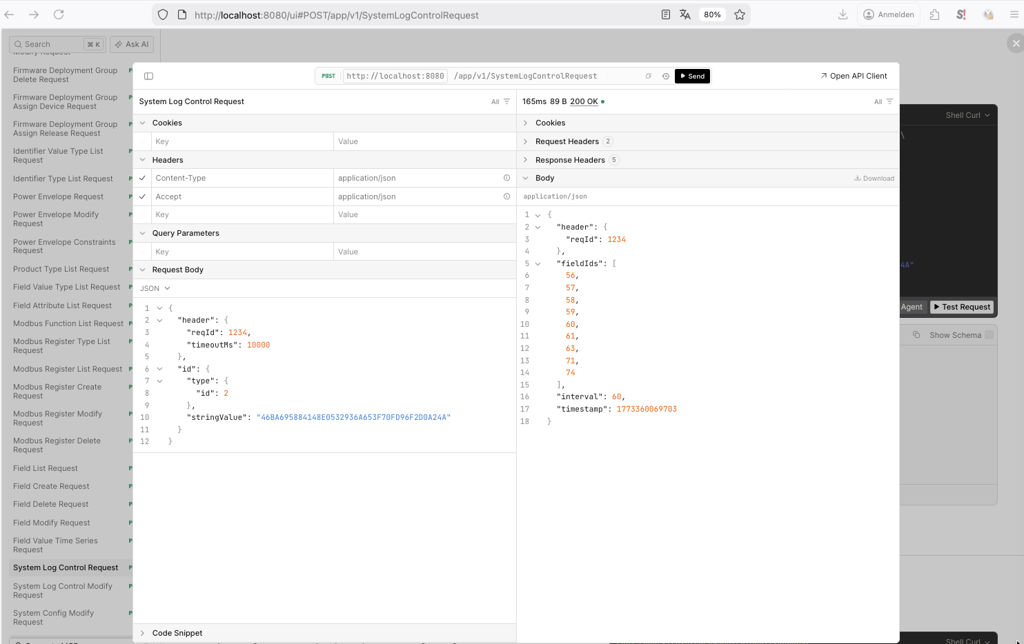Close the API client overlay
This screenshot has height=644, width=1024.
click(x=1016, y=44)
